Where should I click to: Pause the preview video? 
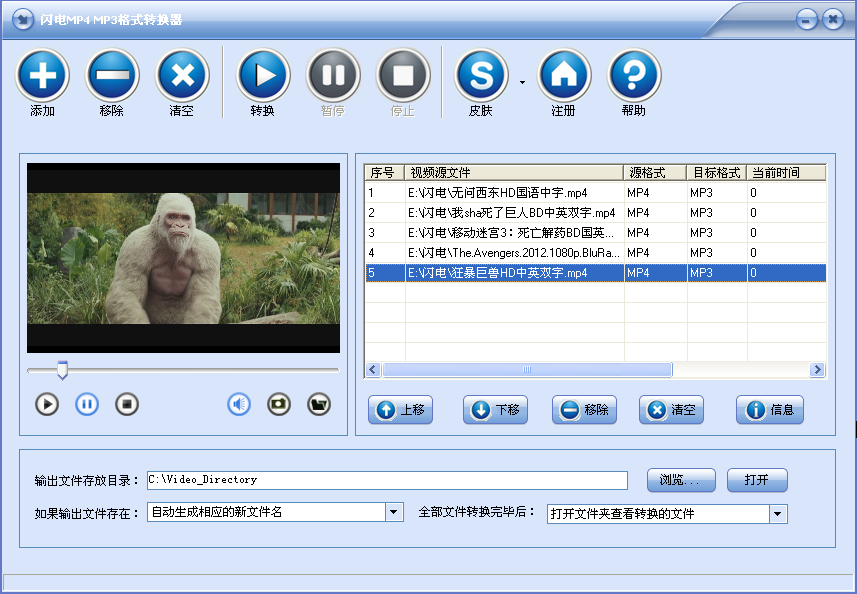pos(87,404)
